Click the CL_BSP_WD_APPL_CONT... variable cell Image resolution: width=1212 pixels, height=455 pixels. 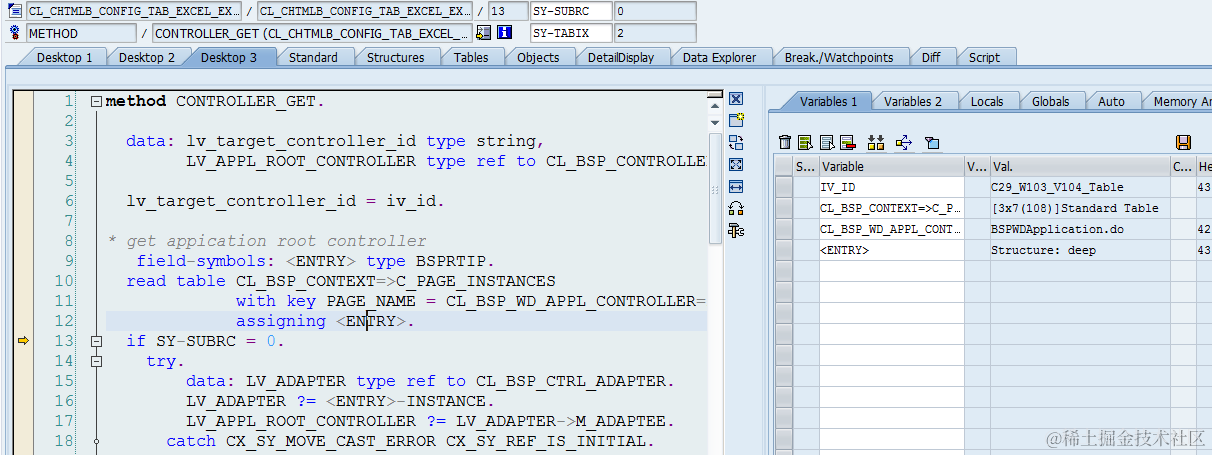point(891,229)
